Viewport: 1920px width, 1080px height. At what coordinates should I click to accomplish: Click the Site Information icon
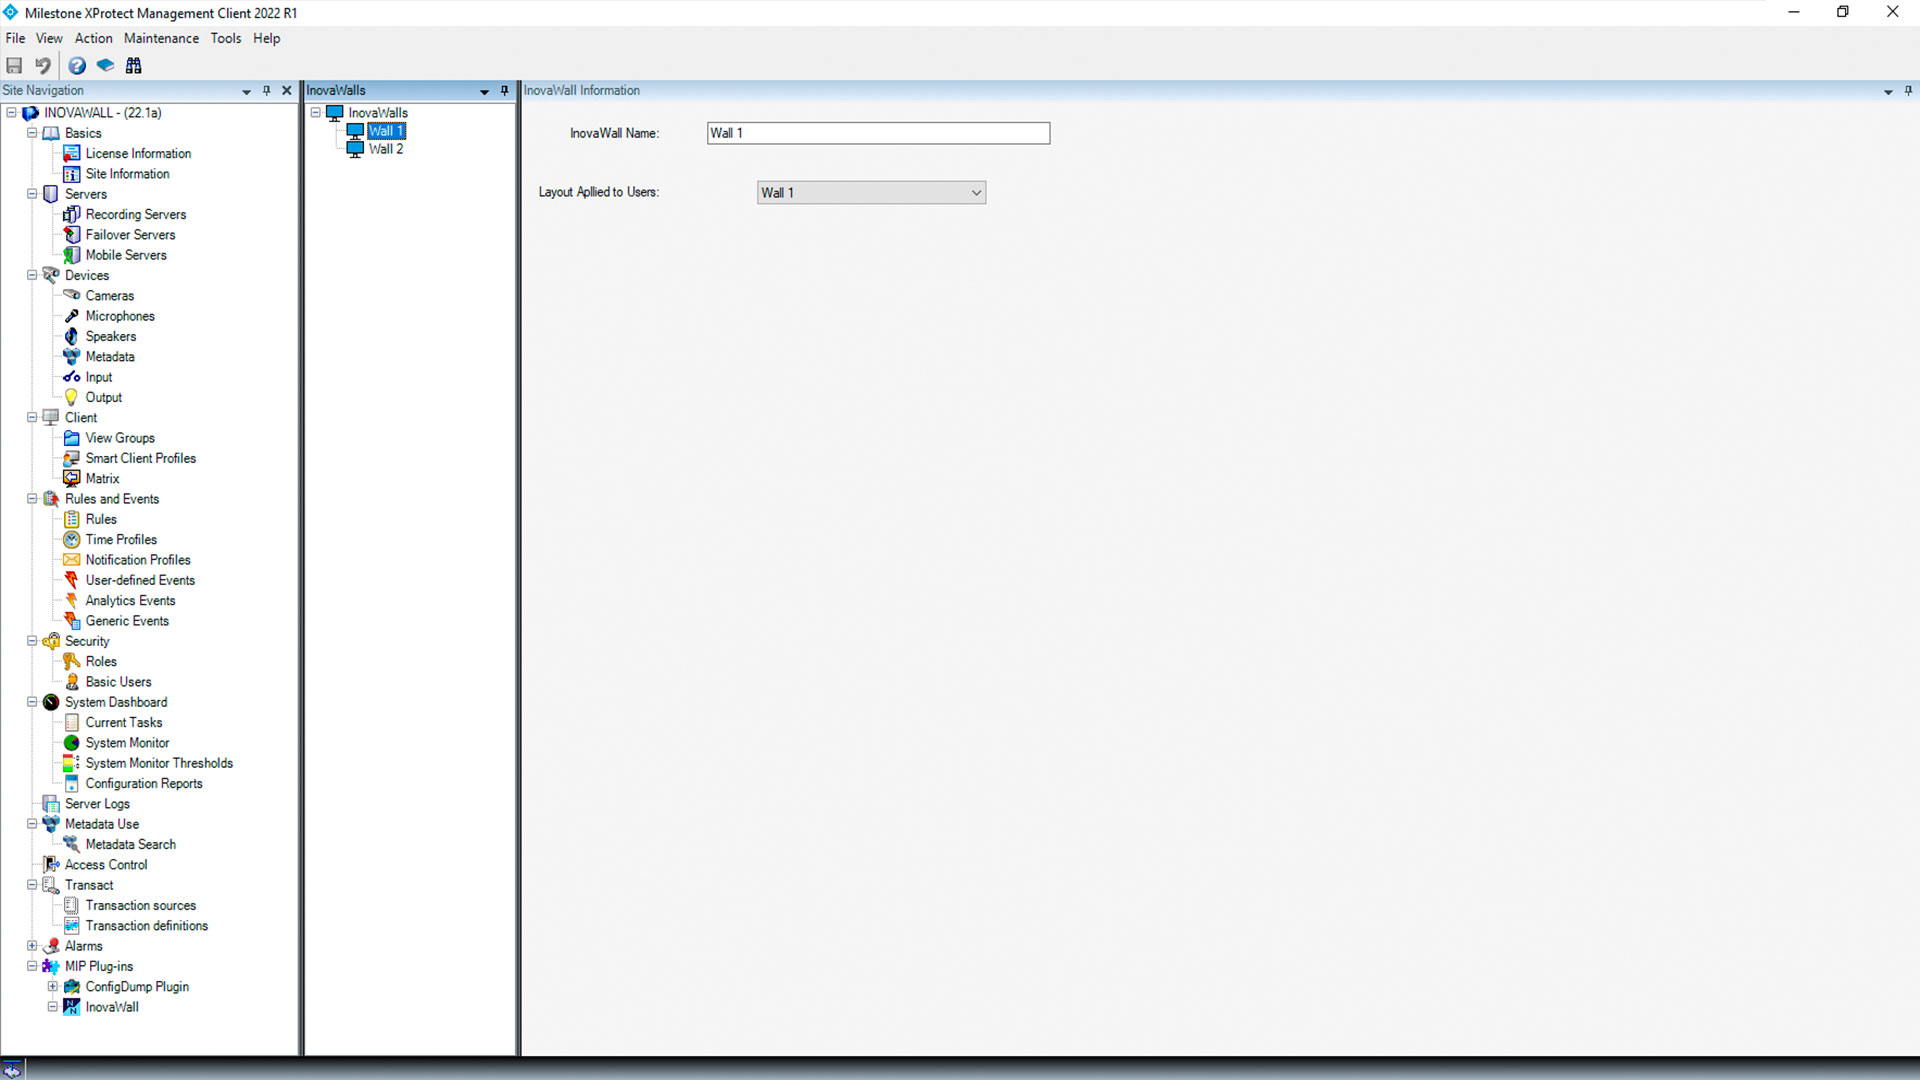pos(72,174)
